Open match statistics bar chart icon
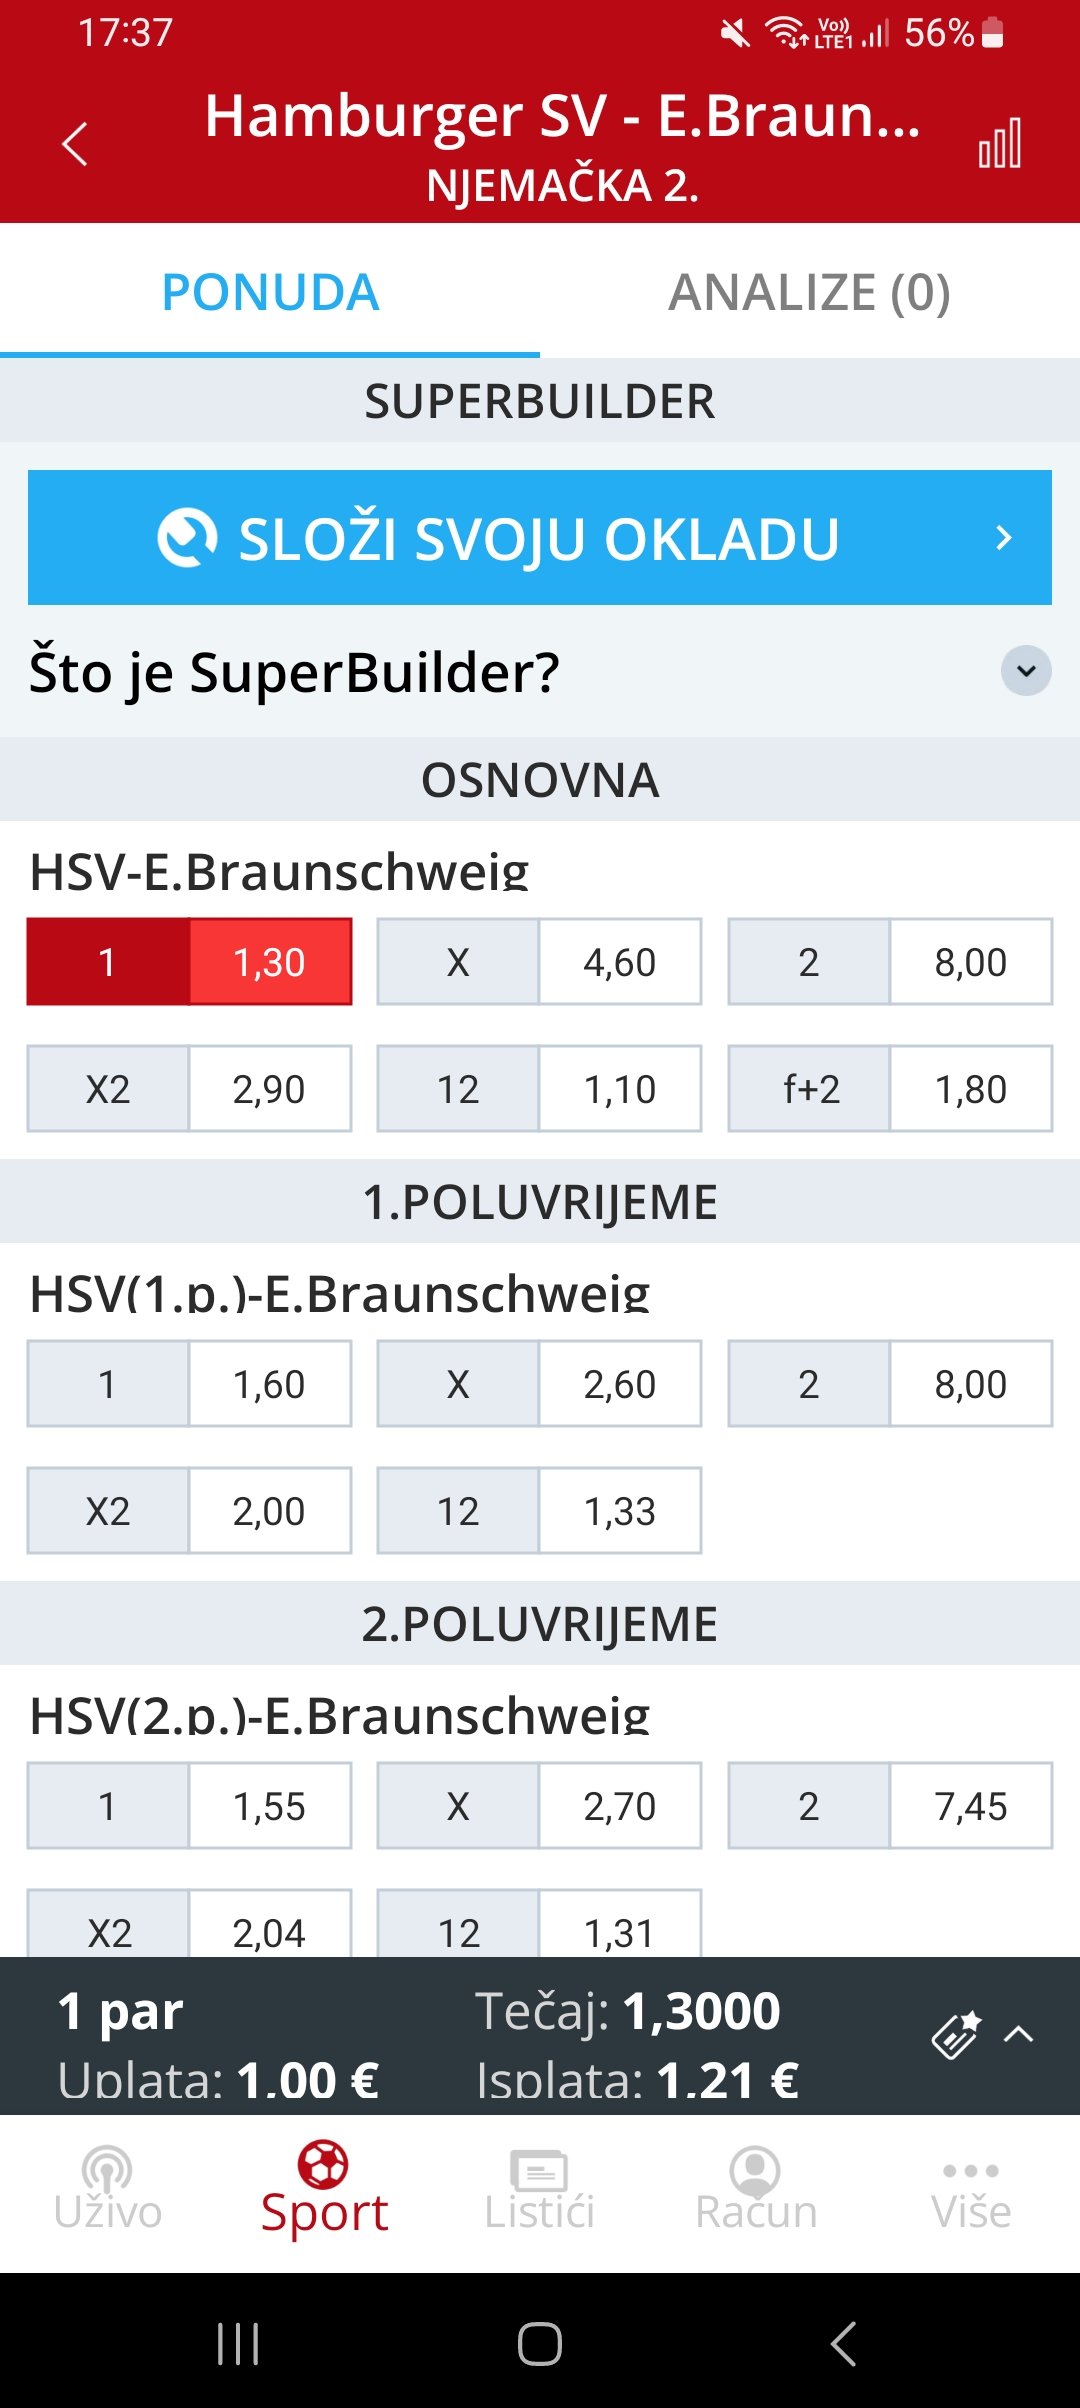1080x2408 pixels. tap(1000, 143)
